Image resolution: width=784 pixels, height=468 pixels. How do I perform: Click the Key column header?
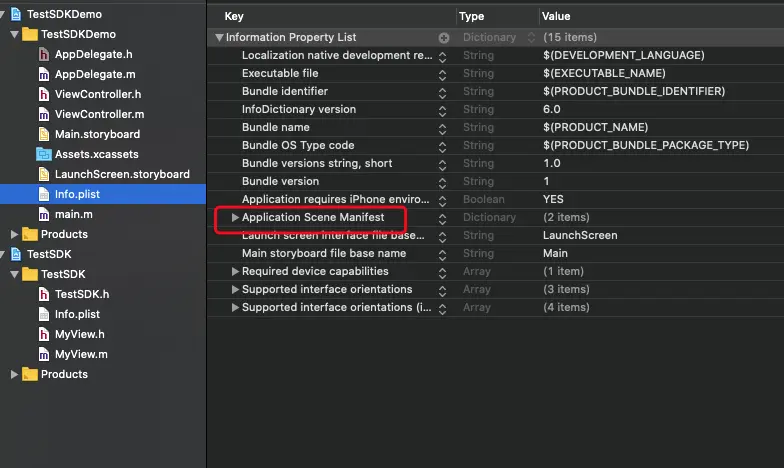[x=234, y=17]
